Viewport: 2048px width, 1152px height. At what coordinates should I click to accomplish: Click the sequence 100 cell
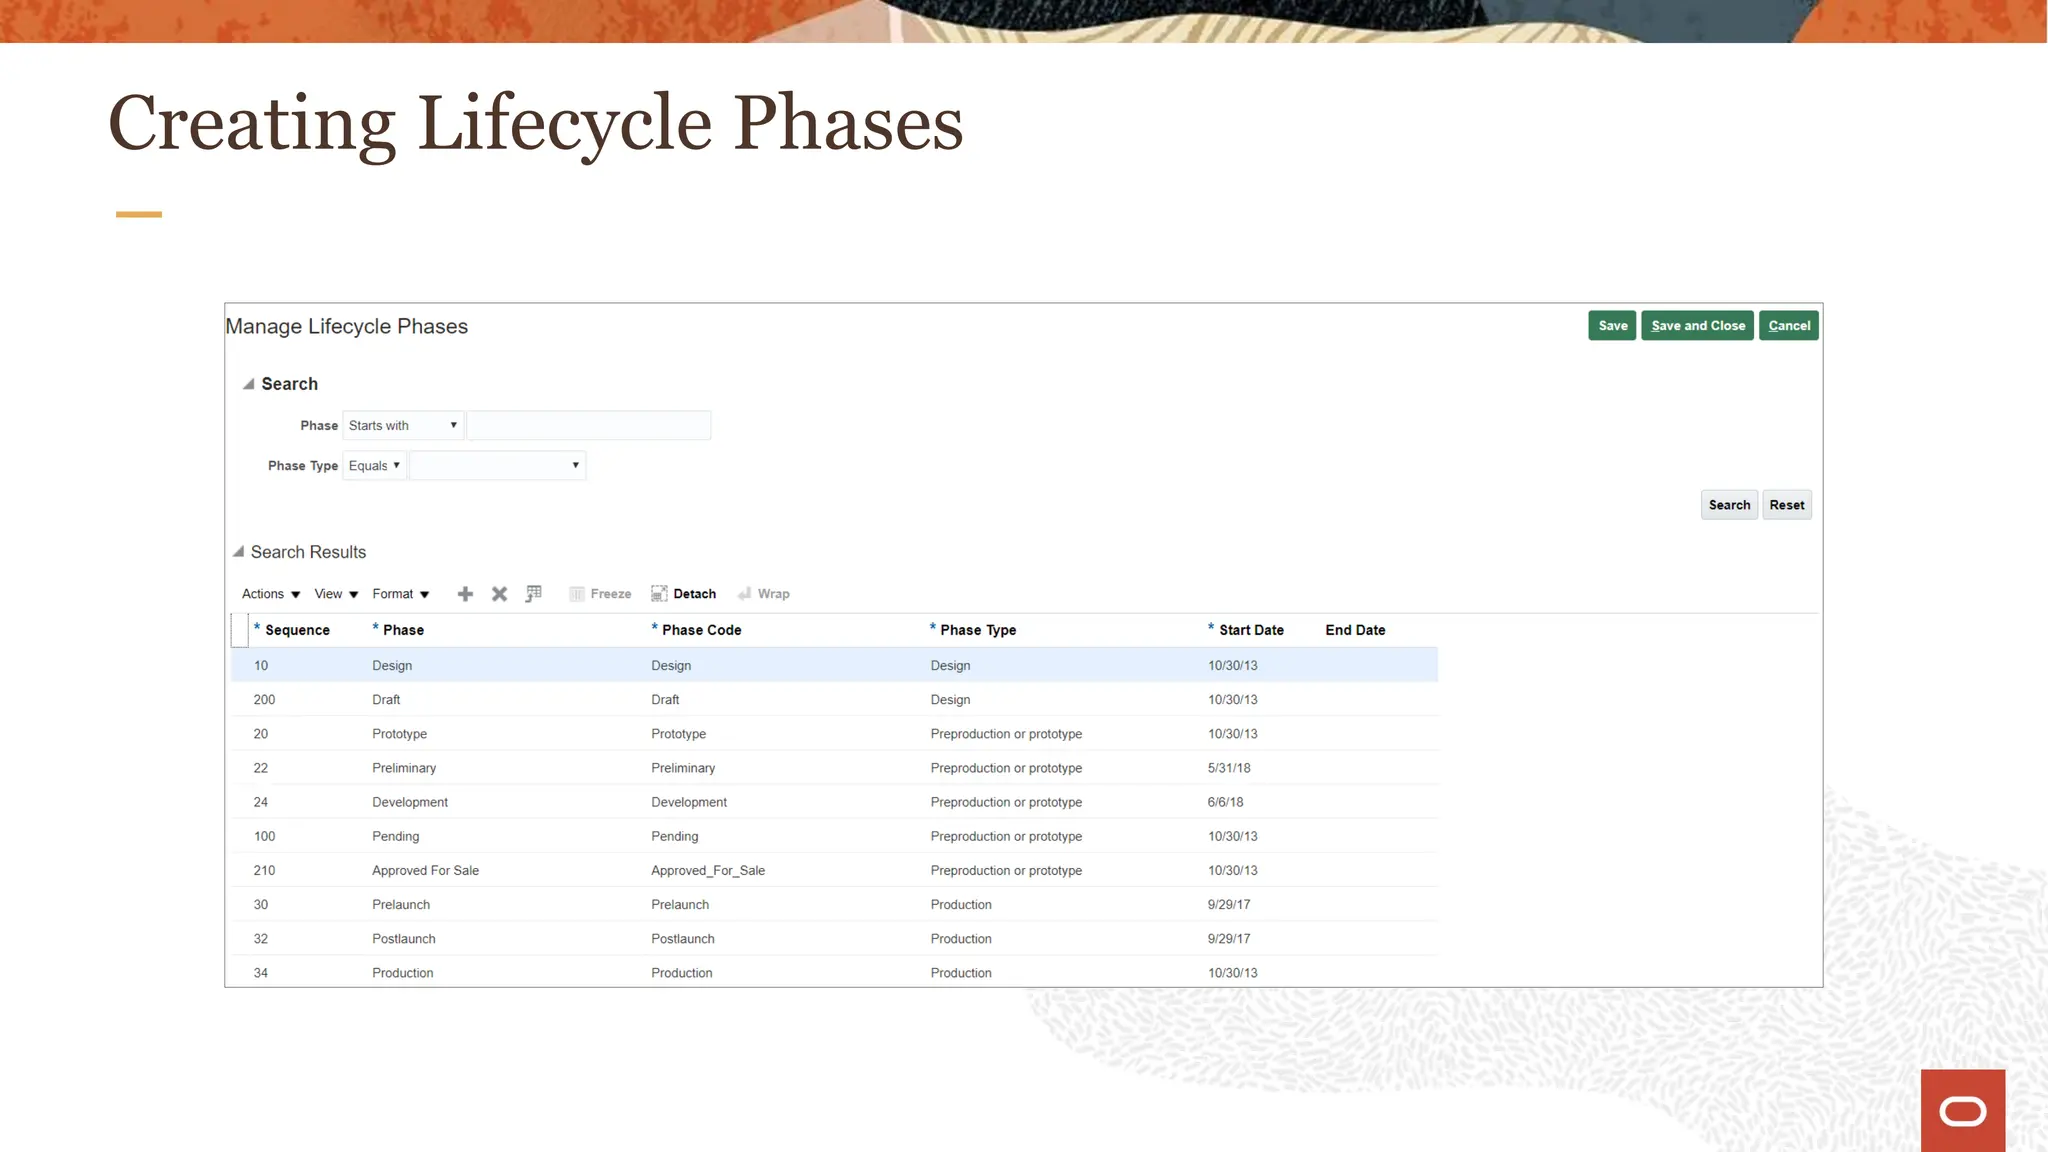(264, 836)
